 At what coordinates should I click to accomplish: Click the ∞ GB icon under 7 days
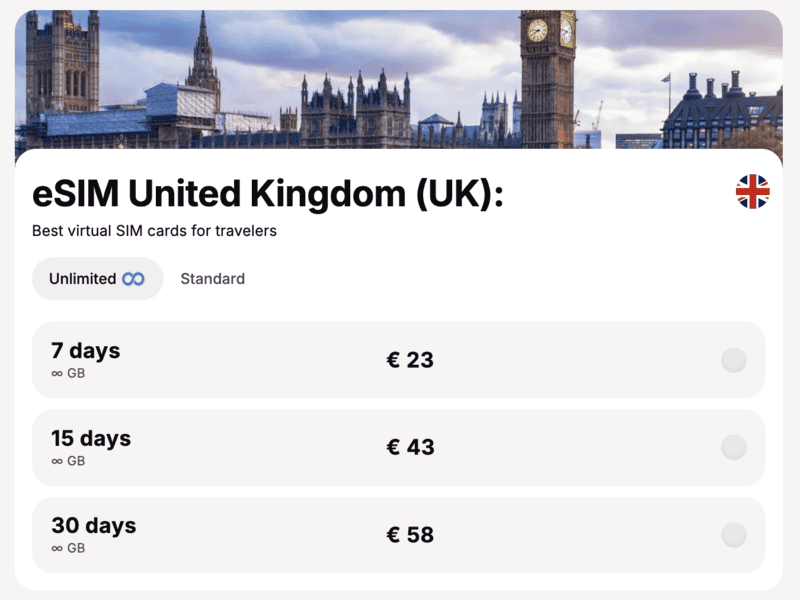tap(59, 373)
